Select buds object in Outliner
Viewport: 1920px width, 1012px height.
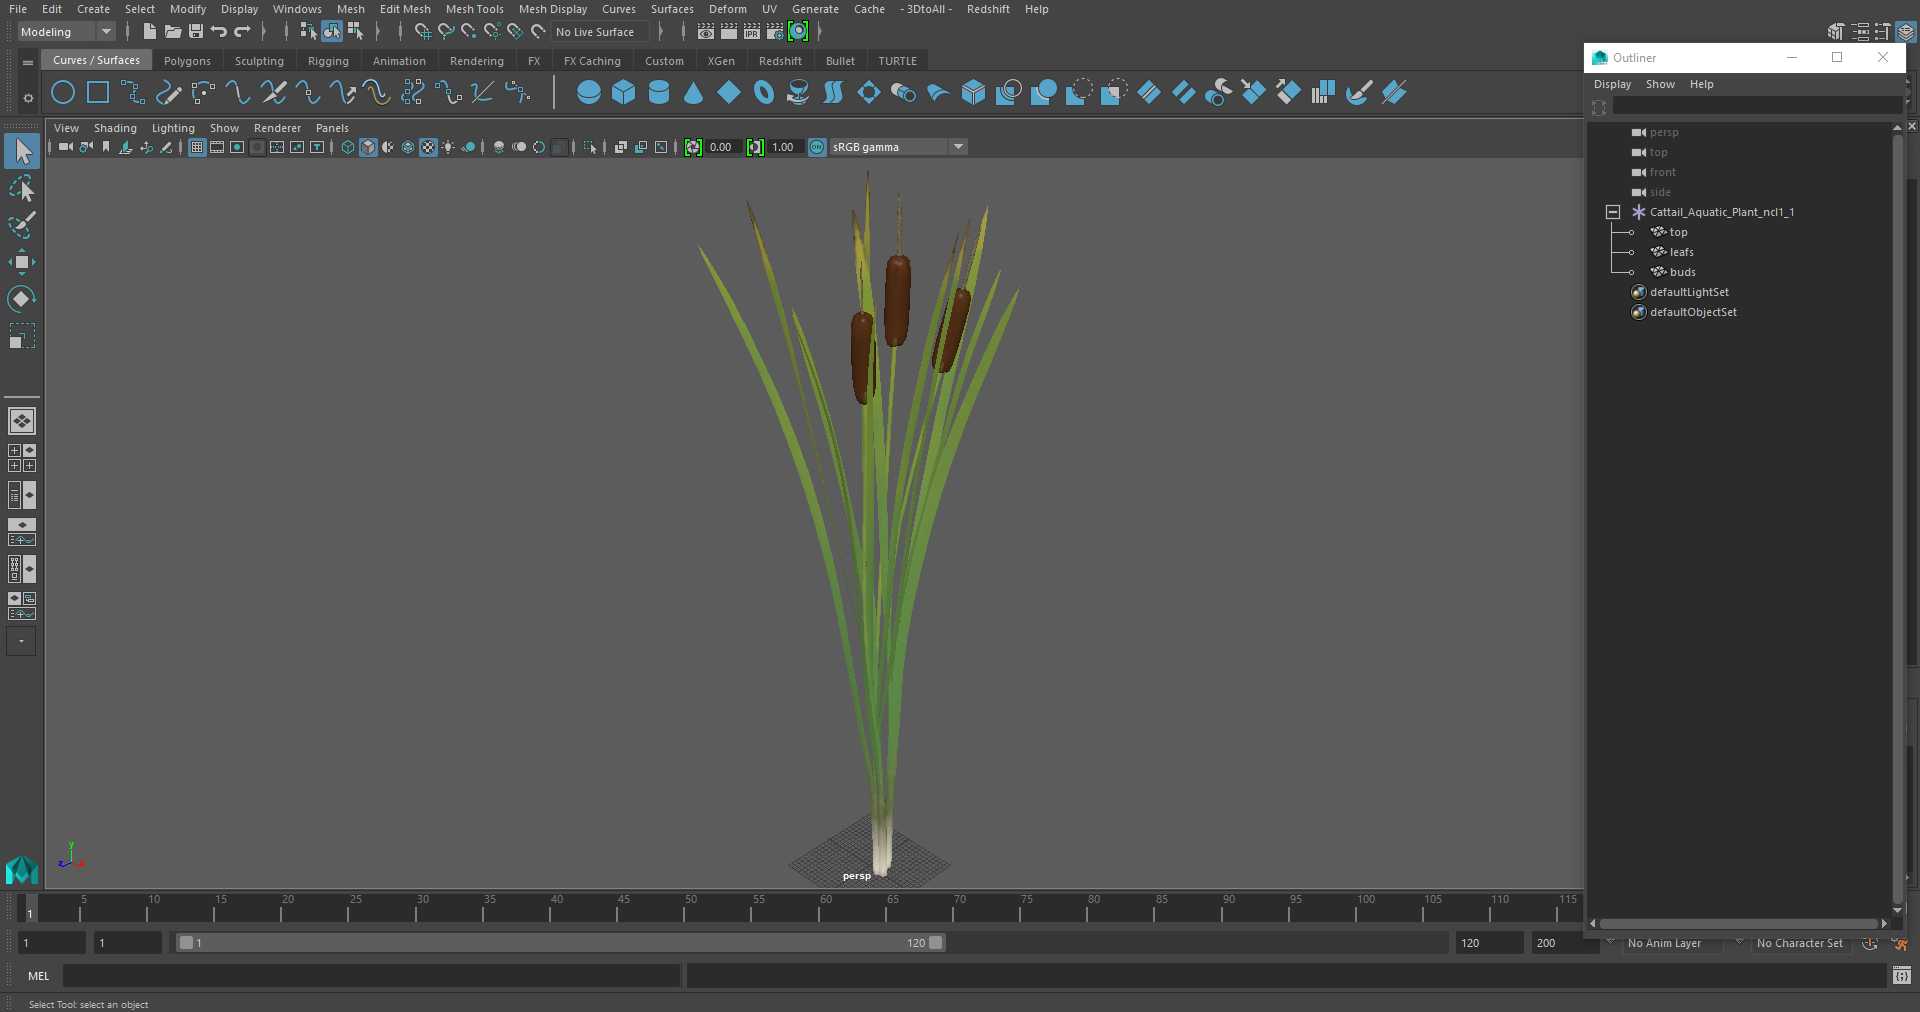(x=1682, y=272)
